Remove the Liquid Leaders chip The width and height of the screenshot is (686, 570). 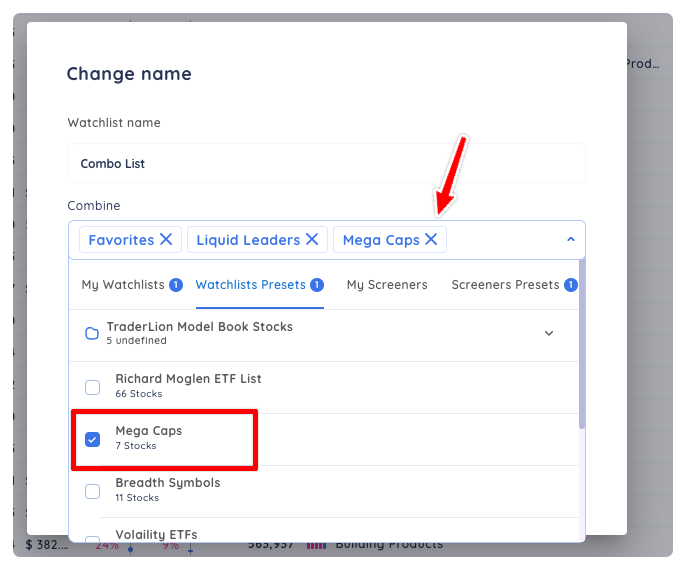312,239
